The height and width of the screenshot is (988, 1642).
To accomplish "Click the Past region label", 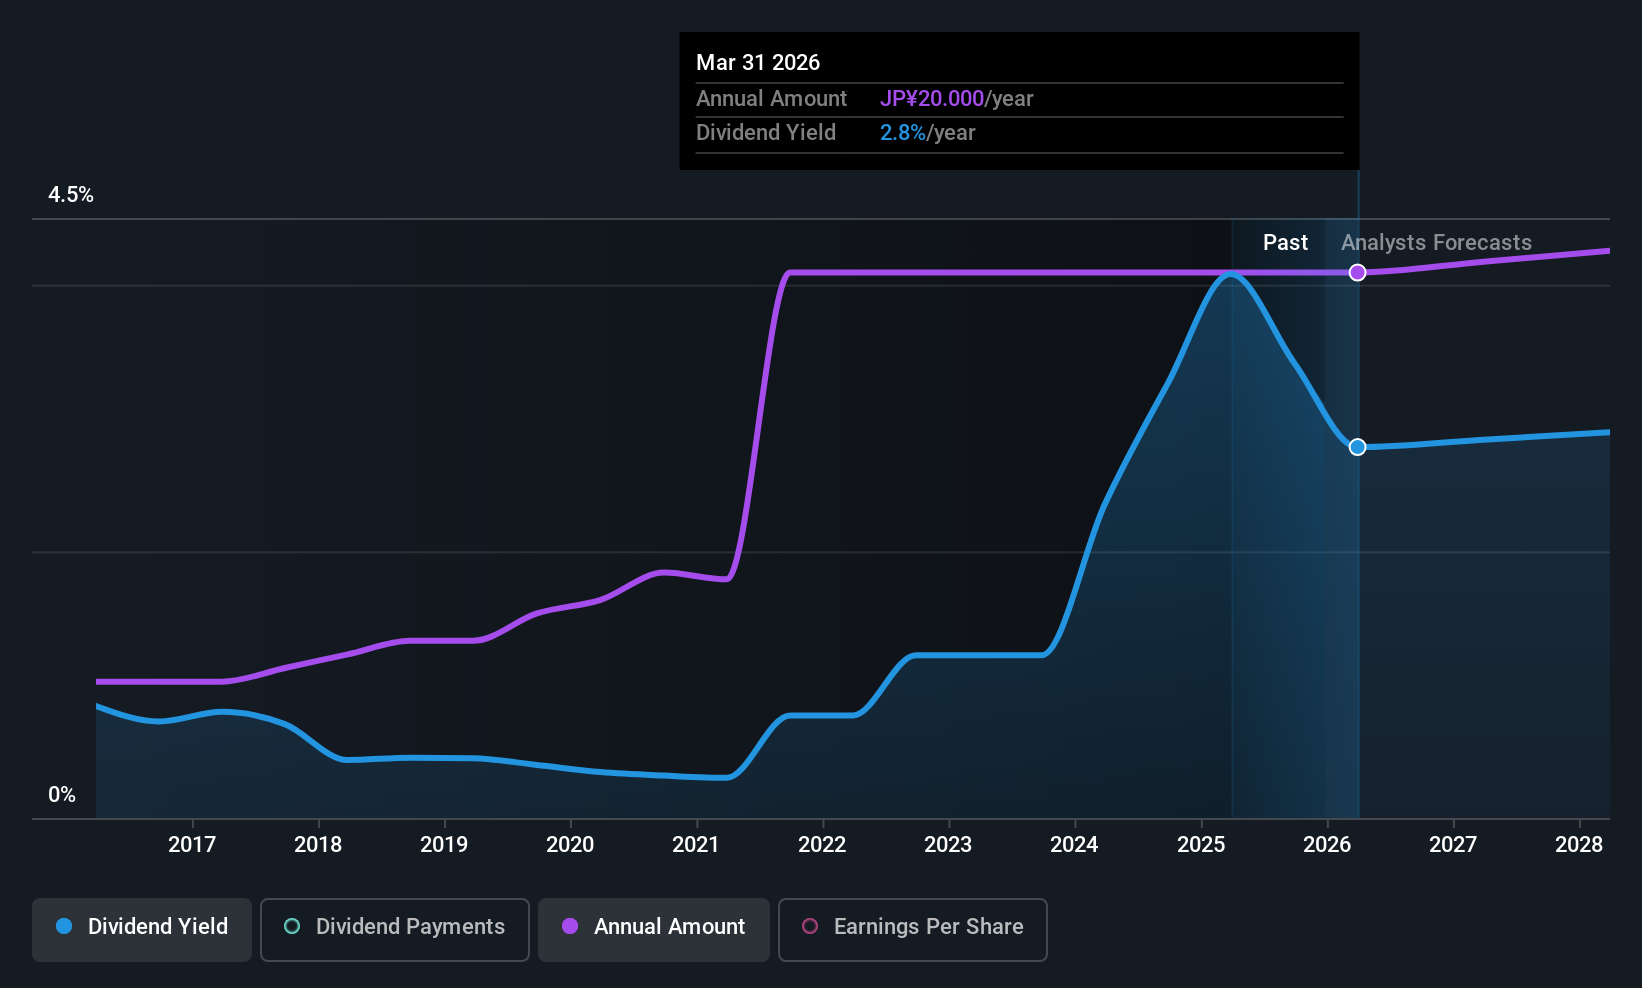I will coord(1285,243).
